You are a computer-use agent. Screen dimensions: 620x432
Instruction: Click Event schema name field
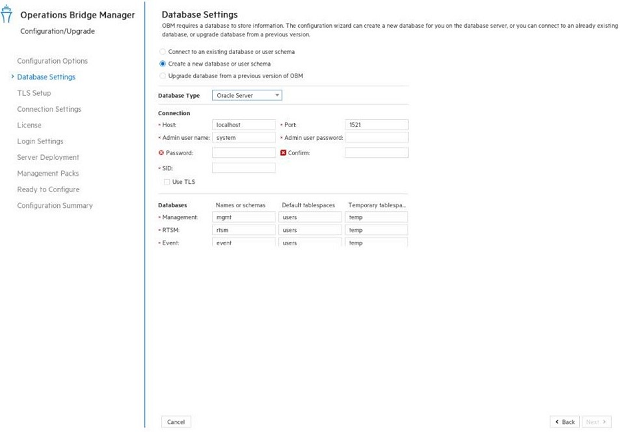pos(244,242)
